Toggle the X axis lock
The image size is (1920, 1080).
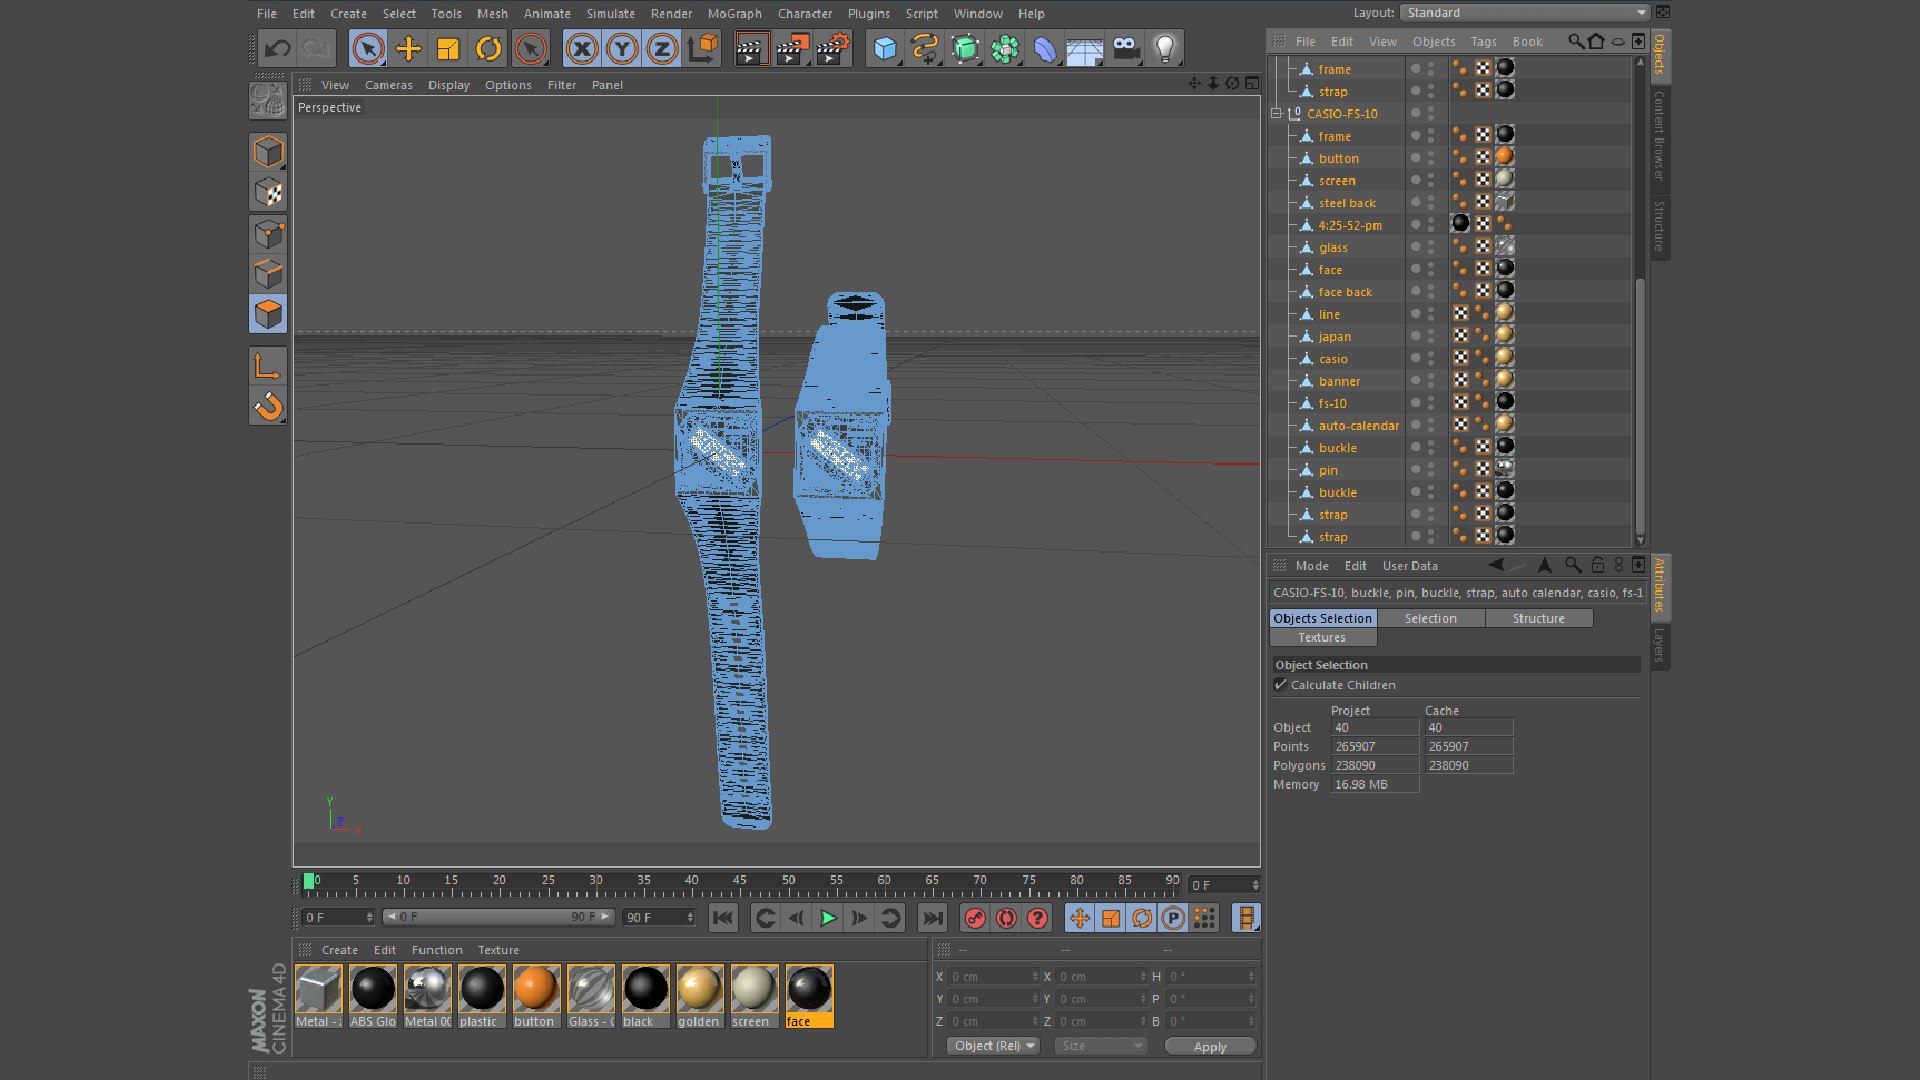coord(582,48)
